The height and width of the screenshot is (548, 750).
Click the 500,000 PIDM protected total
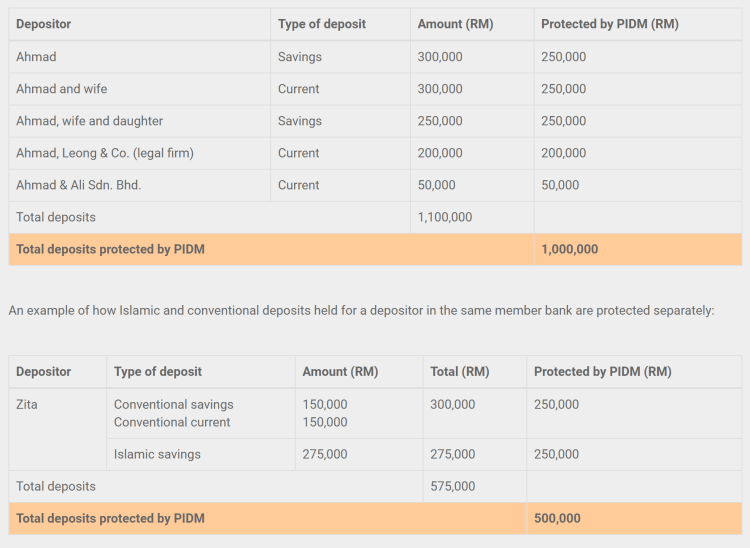pyautogui.click(x=557, y=518)
